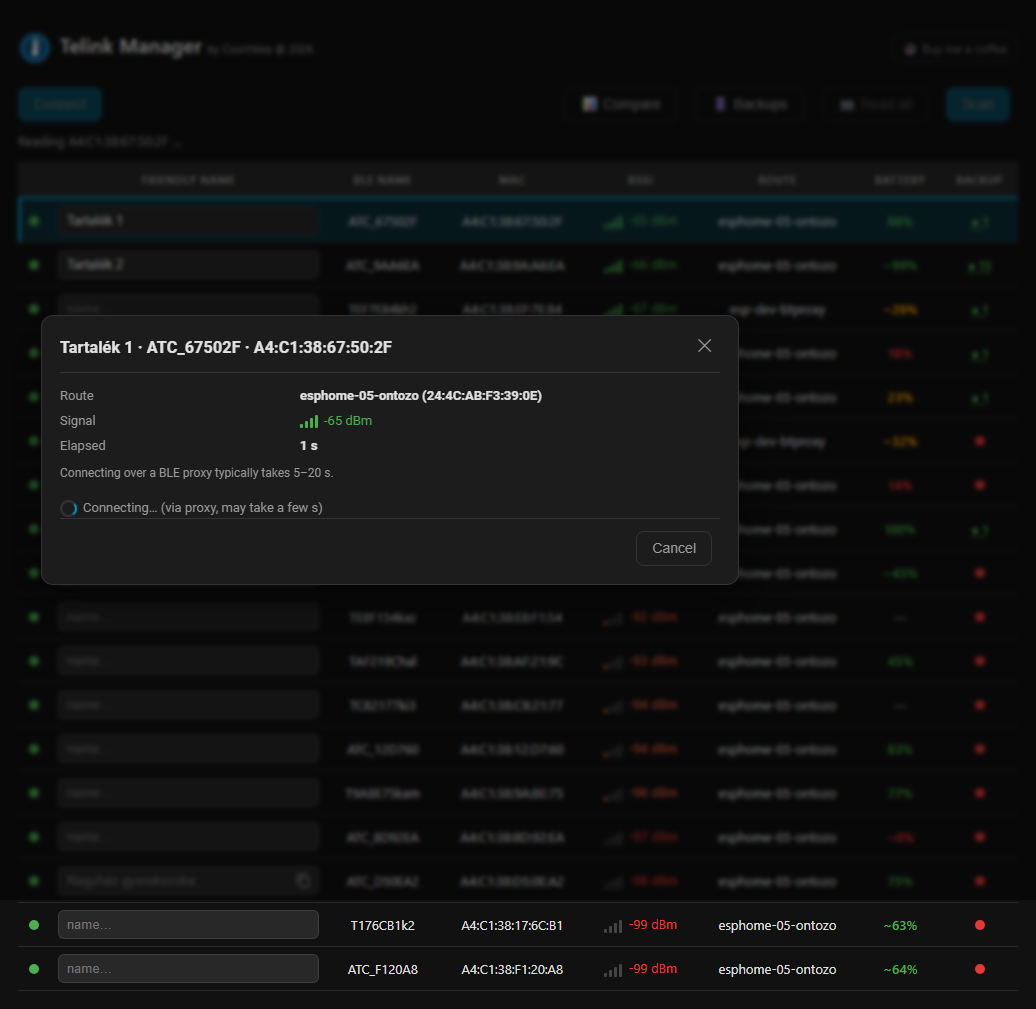This screenshot has width=1036, height=1009.
Task: Click the Route label in the dialog
Action: [x=77, y=395]
